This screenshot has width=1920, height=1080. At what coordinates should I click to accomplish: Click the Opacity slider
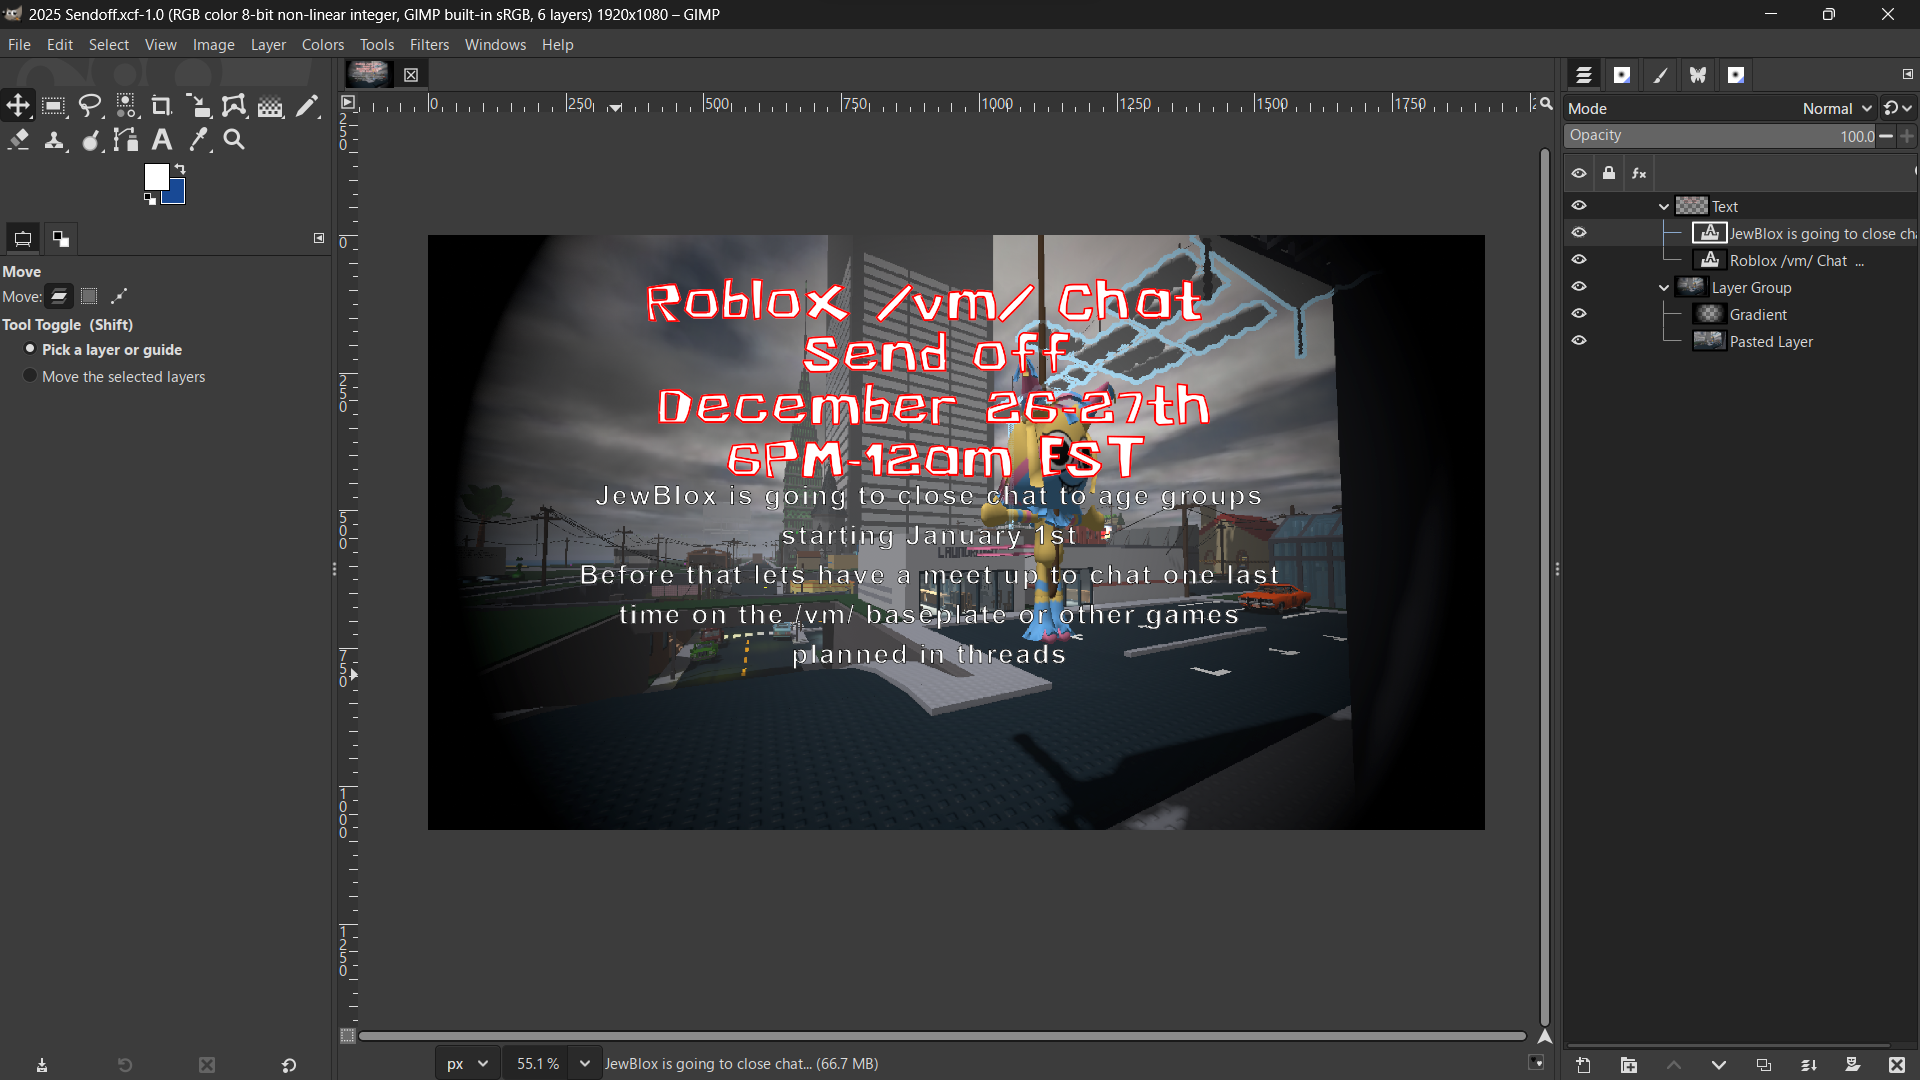(1720, 136)
